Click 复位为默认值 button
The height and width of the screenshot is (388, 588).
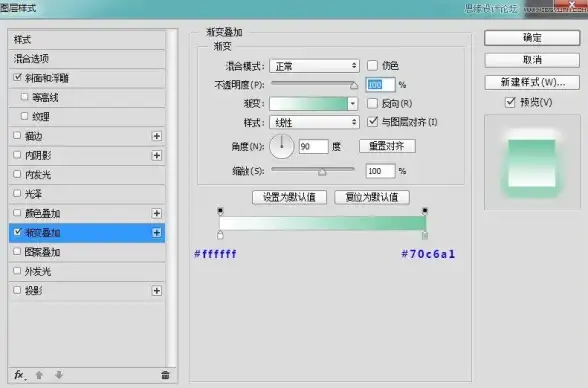[x=372, y=197]
